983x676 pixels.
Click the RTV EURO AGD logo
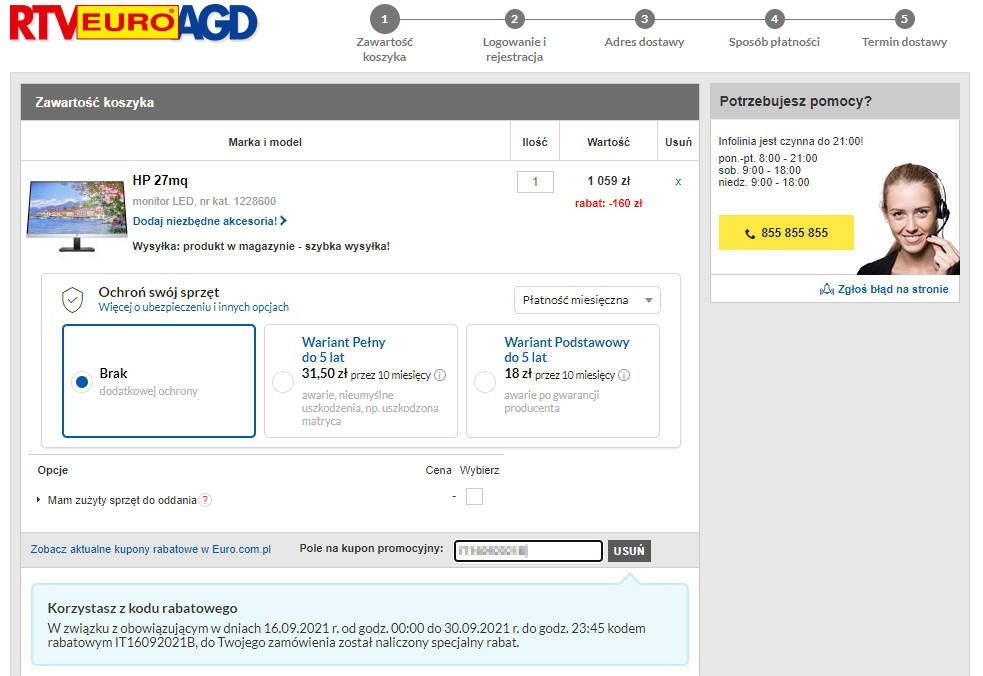[134, 23]
